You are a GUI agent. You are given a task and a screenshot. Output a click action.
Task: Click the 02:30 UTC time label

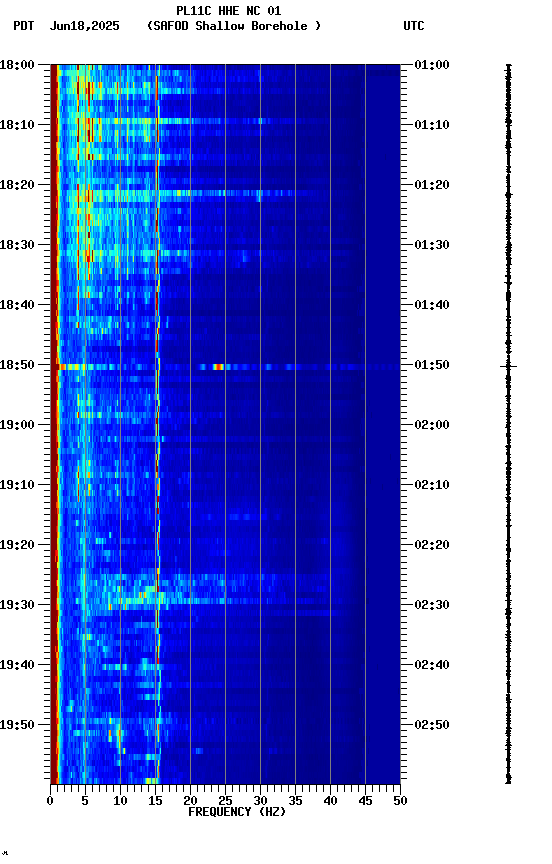coord(432,605)
